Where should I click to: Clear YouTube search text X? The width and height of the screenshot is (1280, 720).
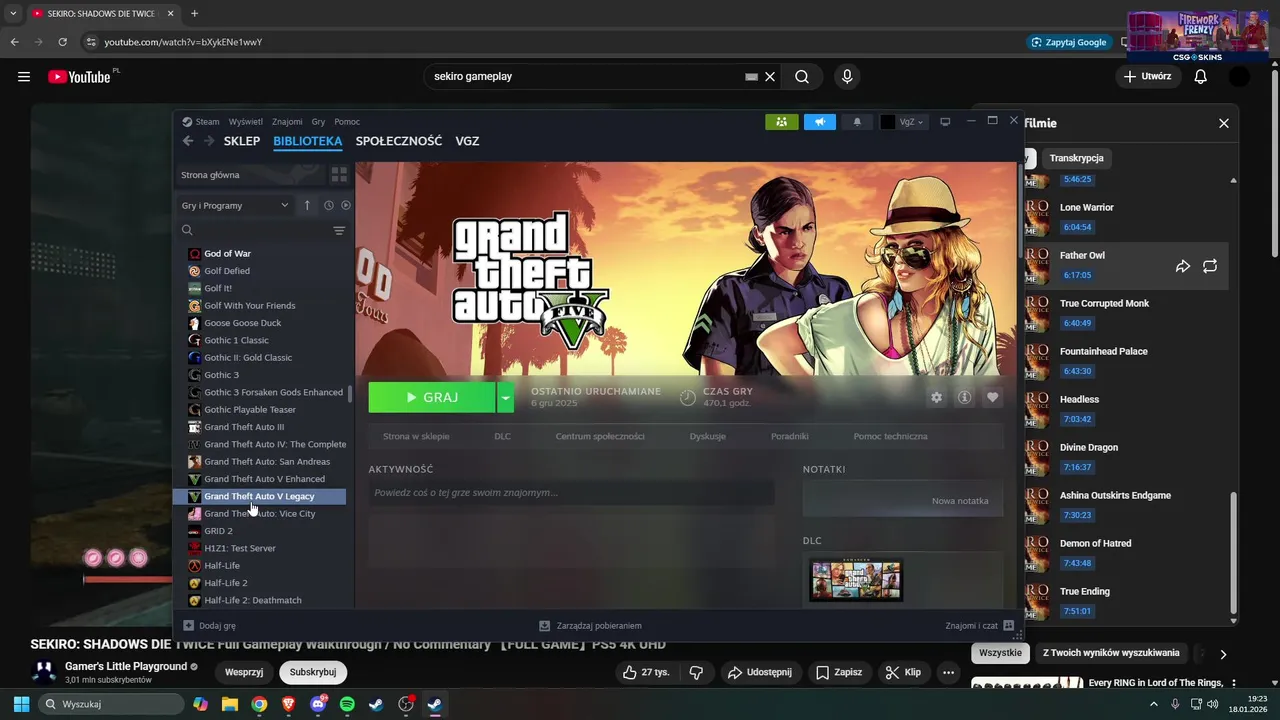(x=770, y=76)
